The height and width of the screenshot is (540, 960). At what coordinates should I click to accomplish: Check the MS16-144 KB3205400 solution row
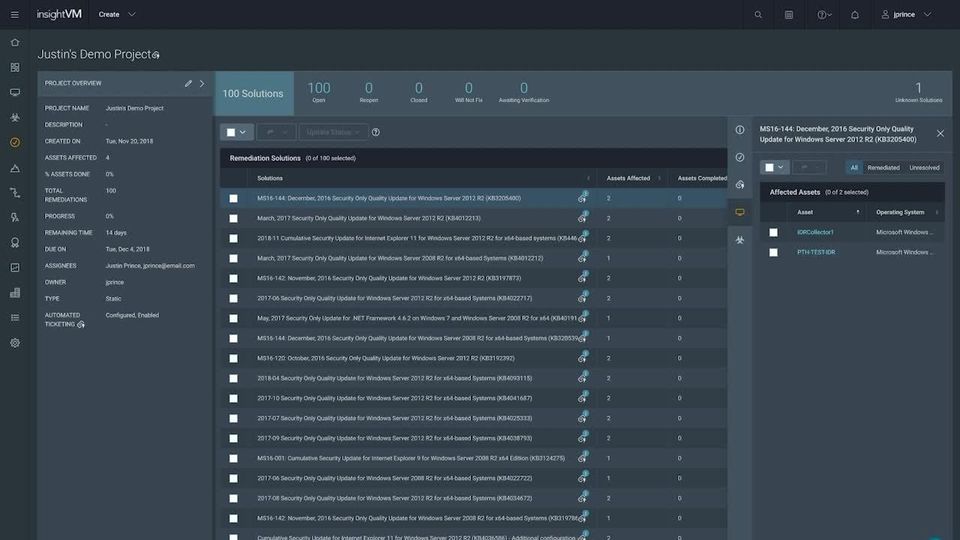pyautogui.click(x=233, y=198)
